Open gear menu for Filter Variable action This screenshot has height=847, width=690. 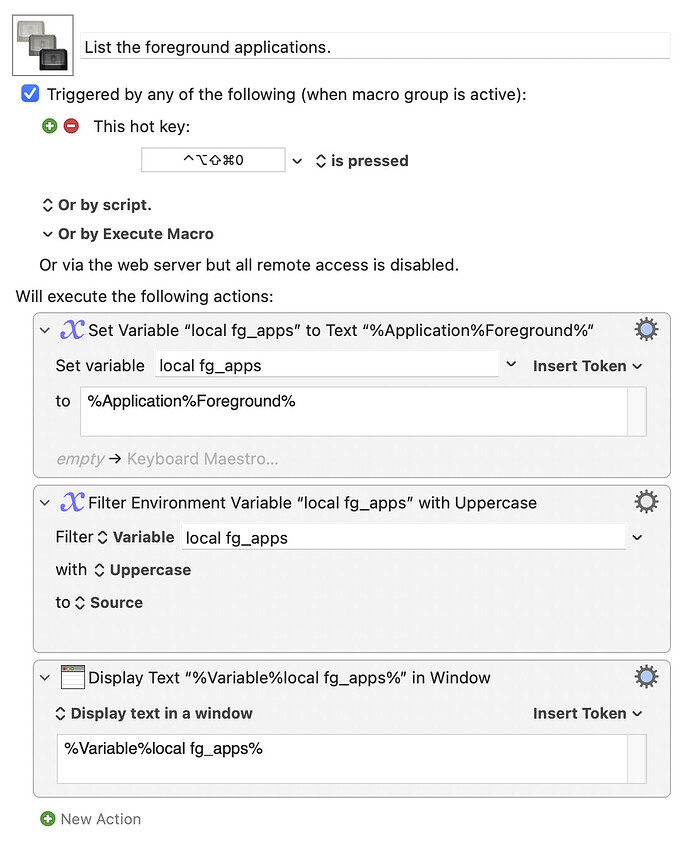pos(646,502)
